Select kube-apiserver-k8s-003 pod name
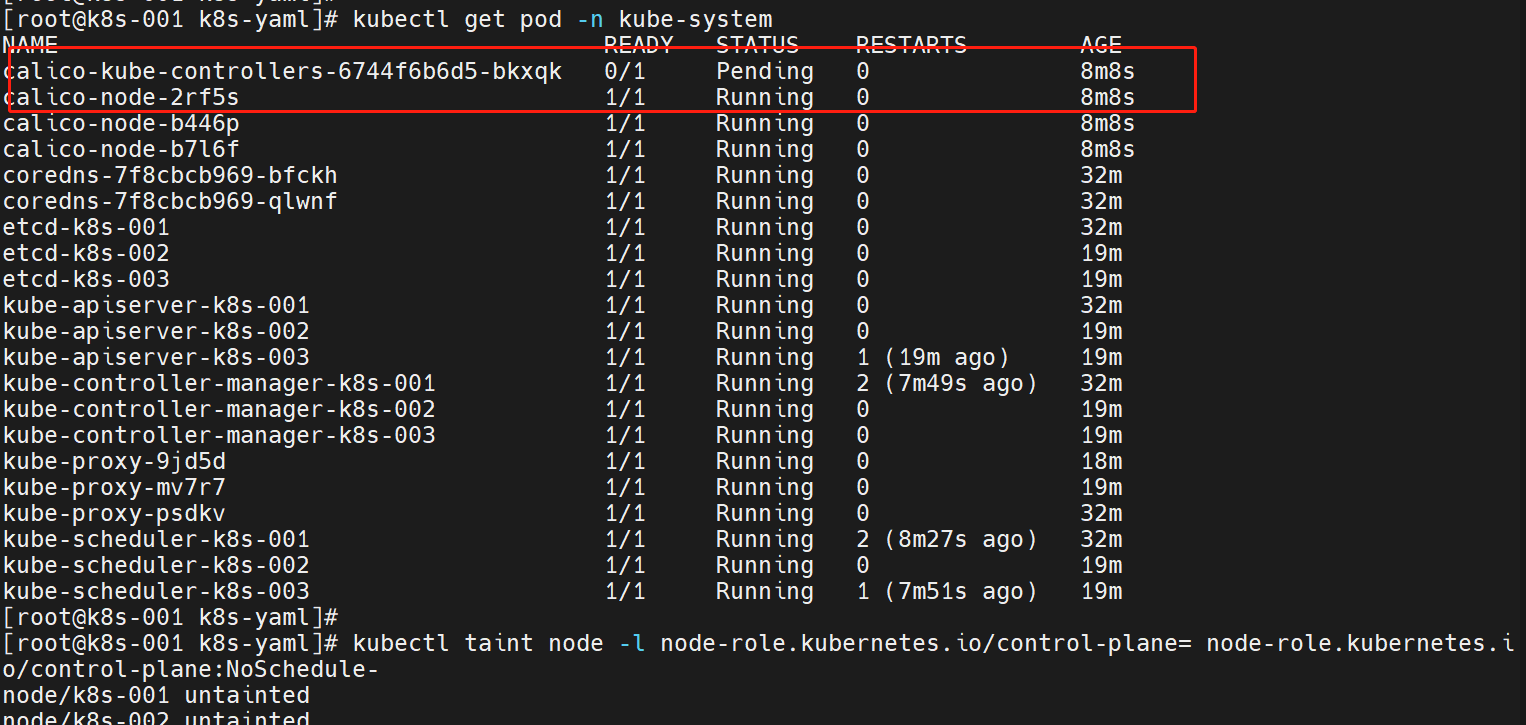 [156, 357]
